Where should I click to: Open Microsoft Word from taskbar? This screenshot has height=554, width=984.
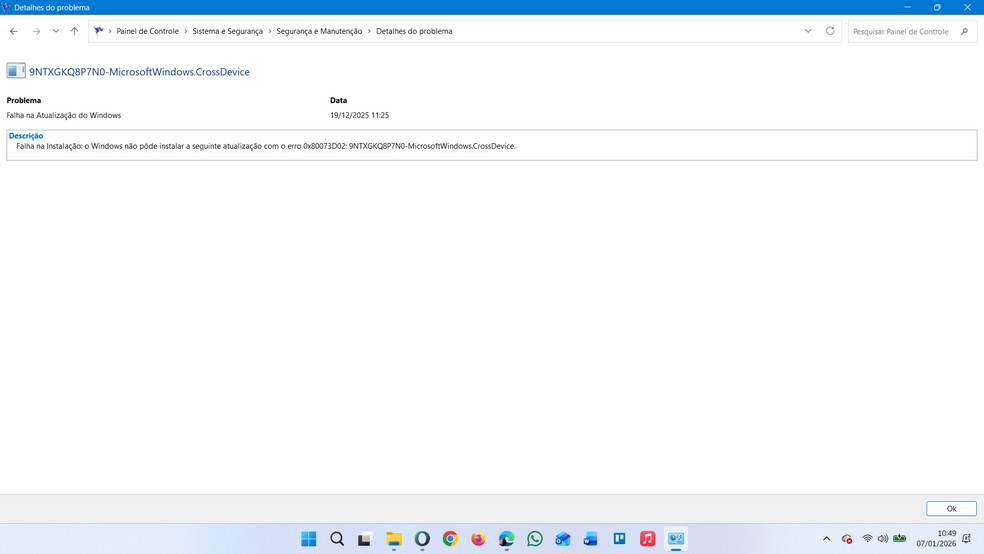click(x=591, y=539)
